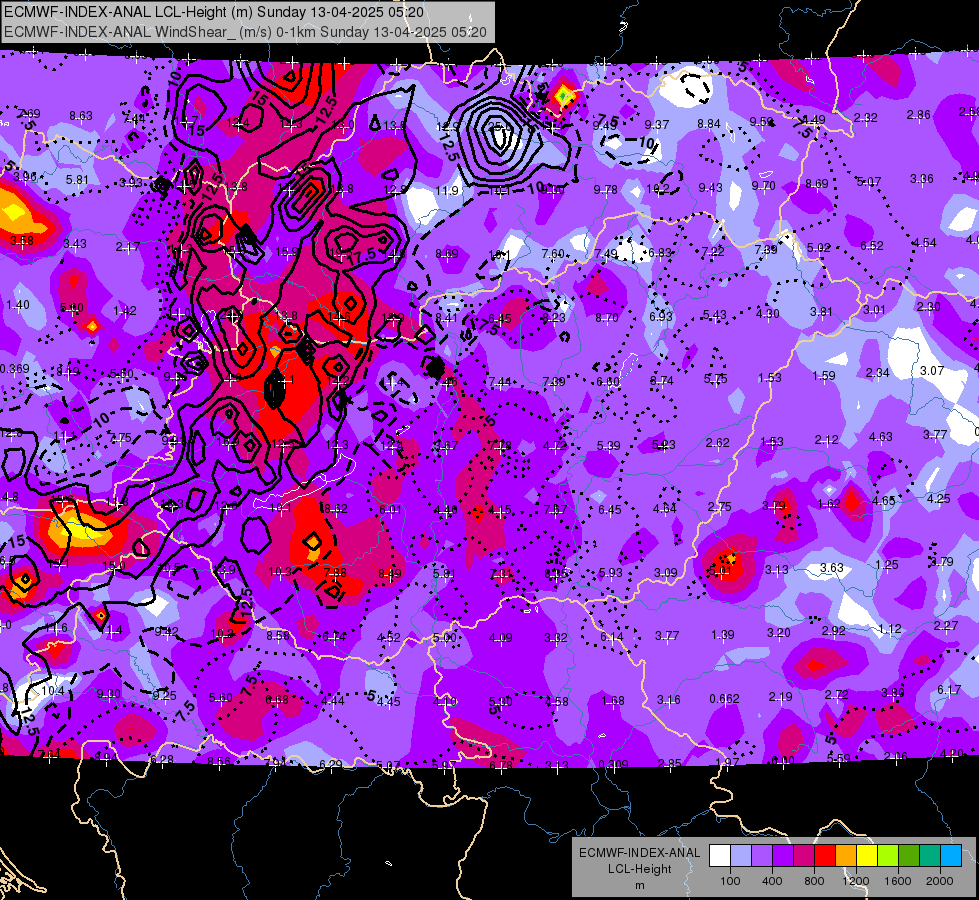
Task: Click the wind shear value 4.25
Action: [939, 498]
